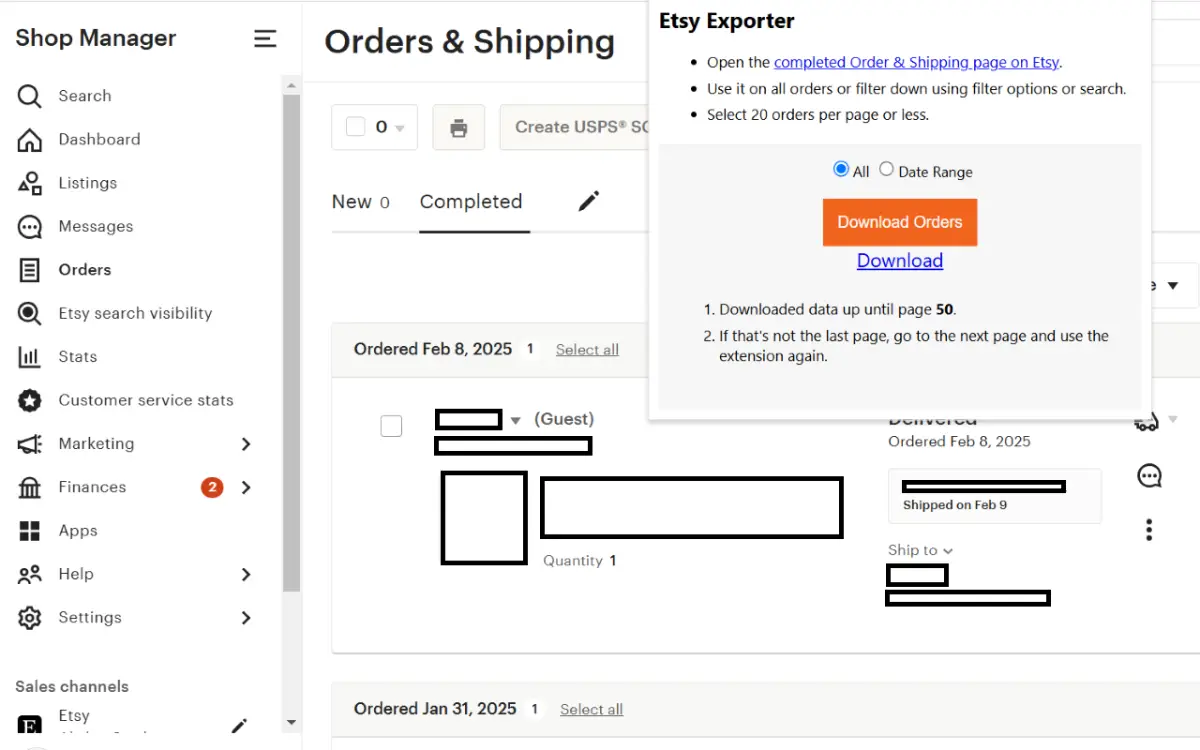
Task: Open the completed Order & Shipping page link
Action: (x=916, y=62)
